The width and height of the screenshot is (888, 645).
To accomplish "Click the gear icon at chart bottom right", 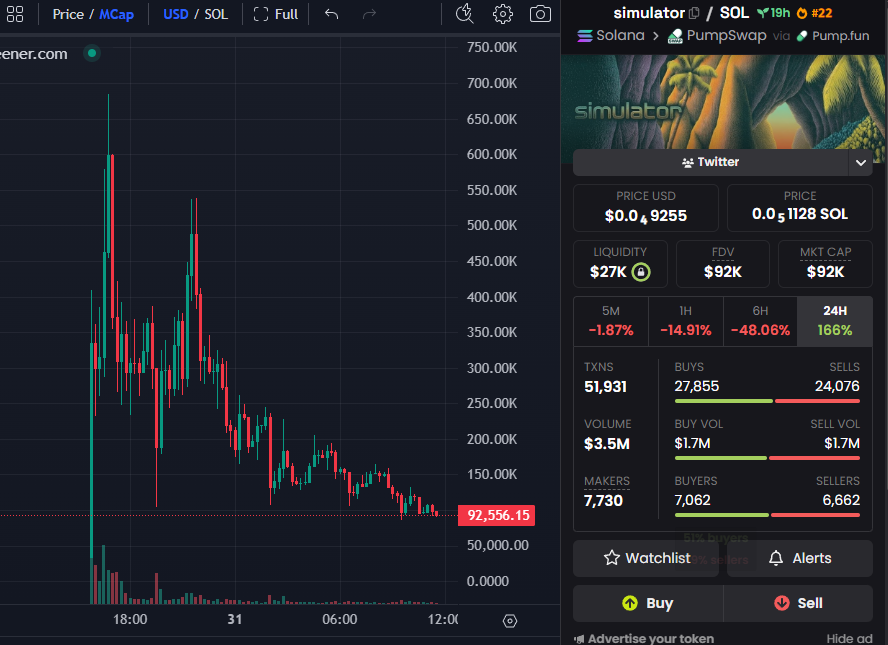I will (x=509, y=623).
